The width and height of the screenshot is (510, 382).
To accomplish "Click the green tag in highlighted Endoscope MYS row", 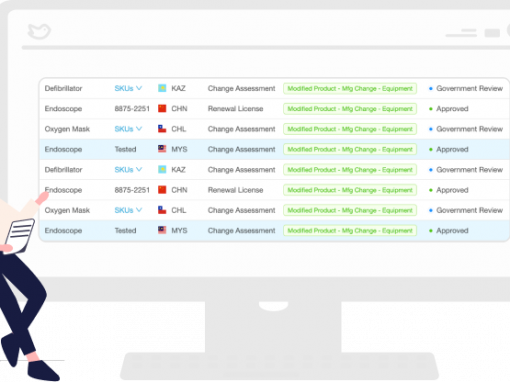I will coord(350,149).
